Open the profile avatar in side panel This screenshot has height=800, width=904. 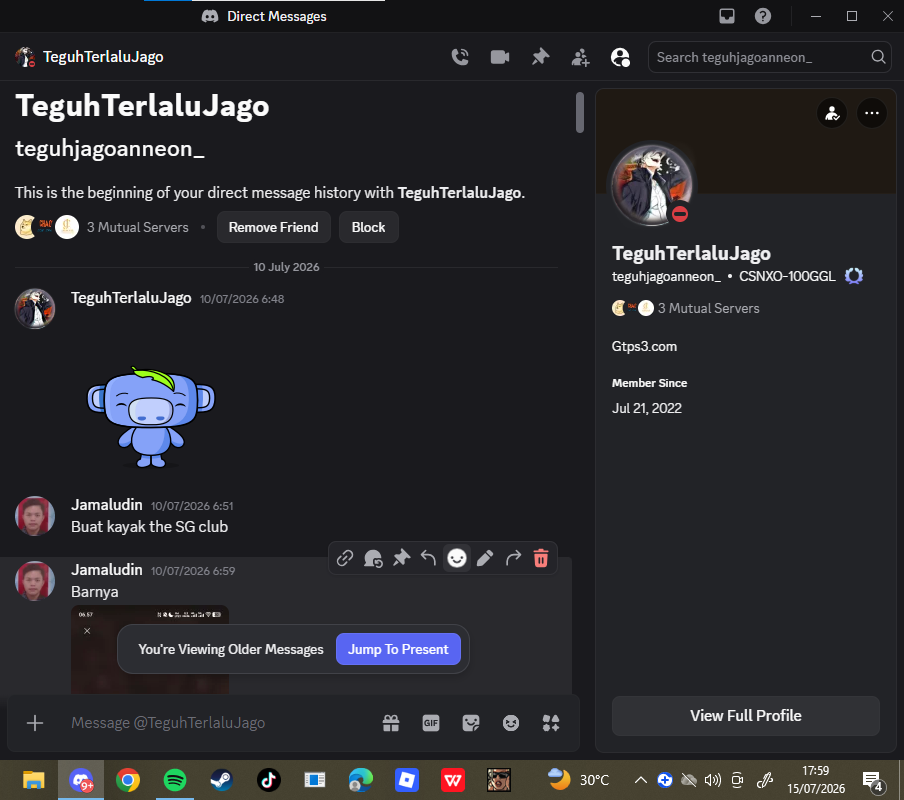(x=651, y=184)
